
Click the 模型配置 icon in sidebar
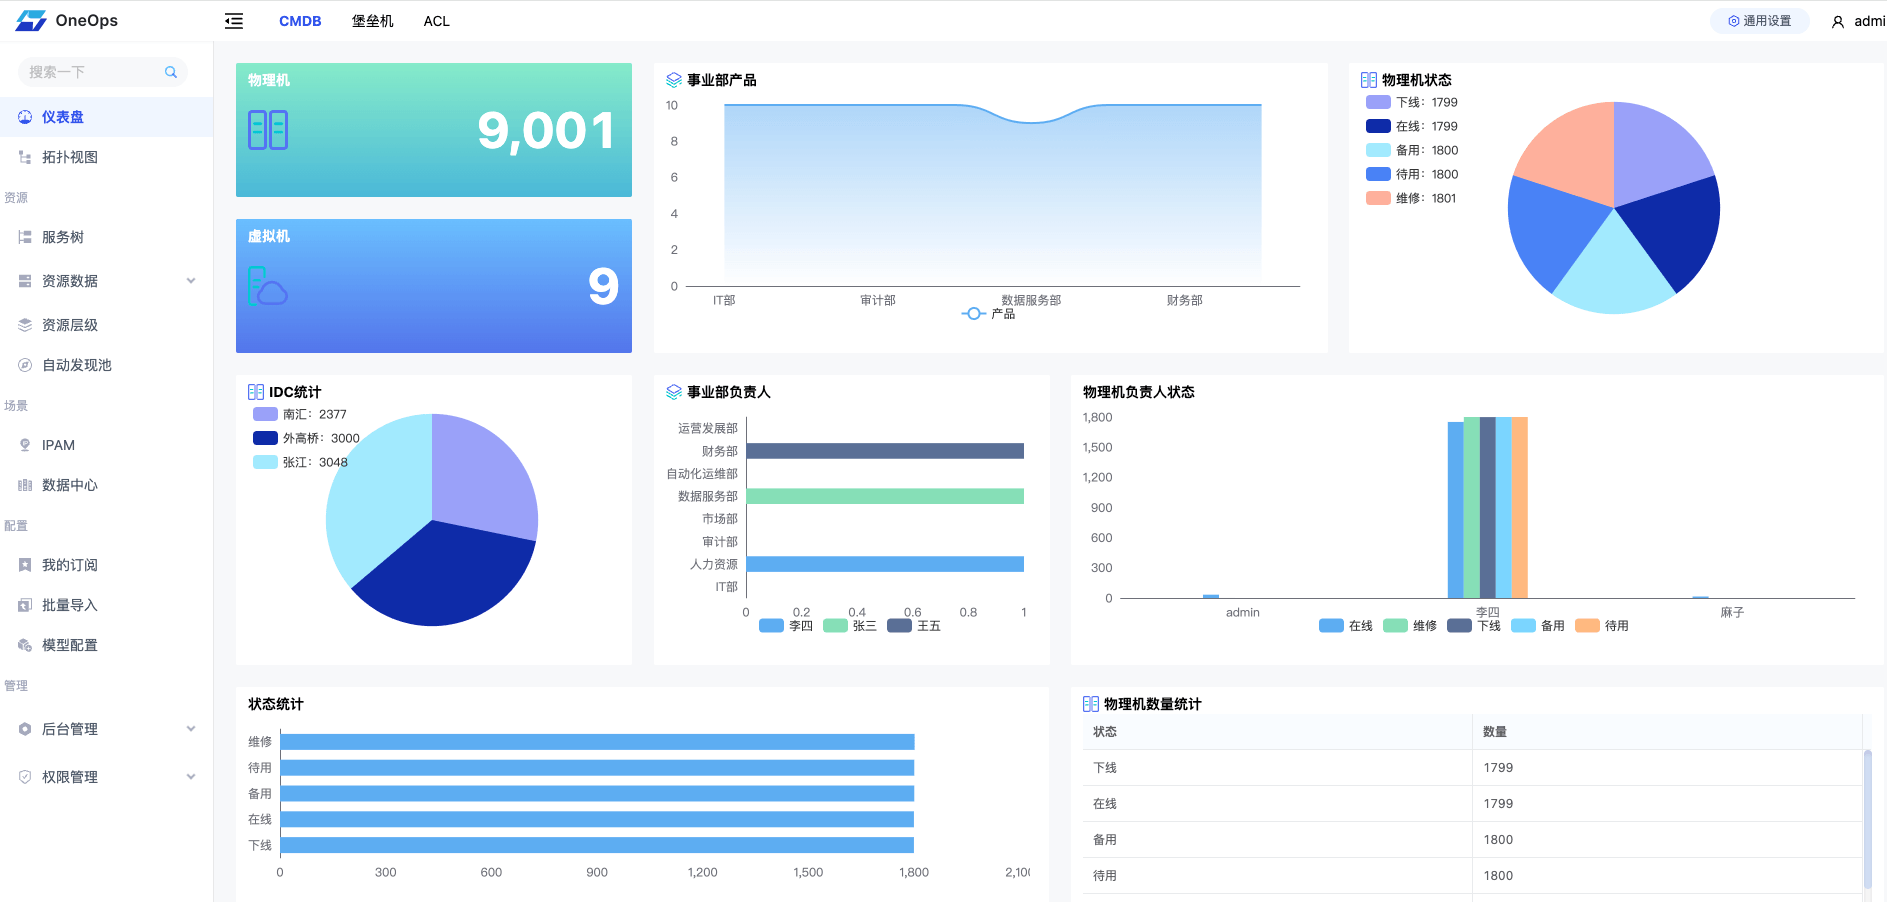click(25, 645)
